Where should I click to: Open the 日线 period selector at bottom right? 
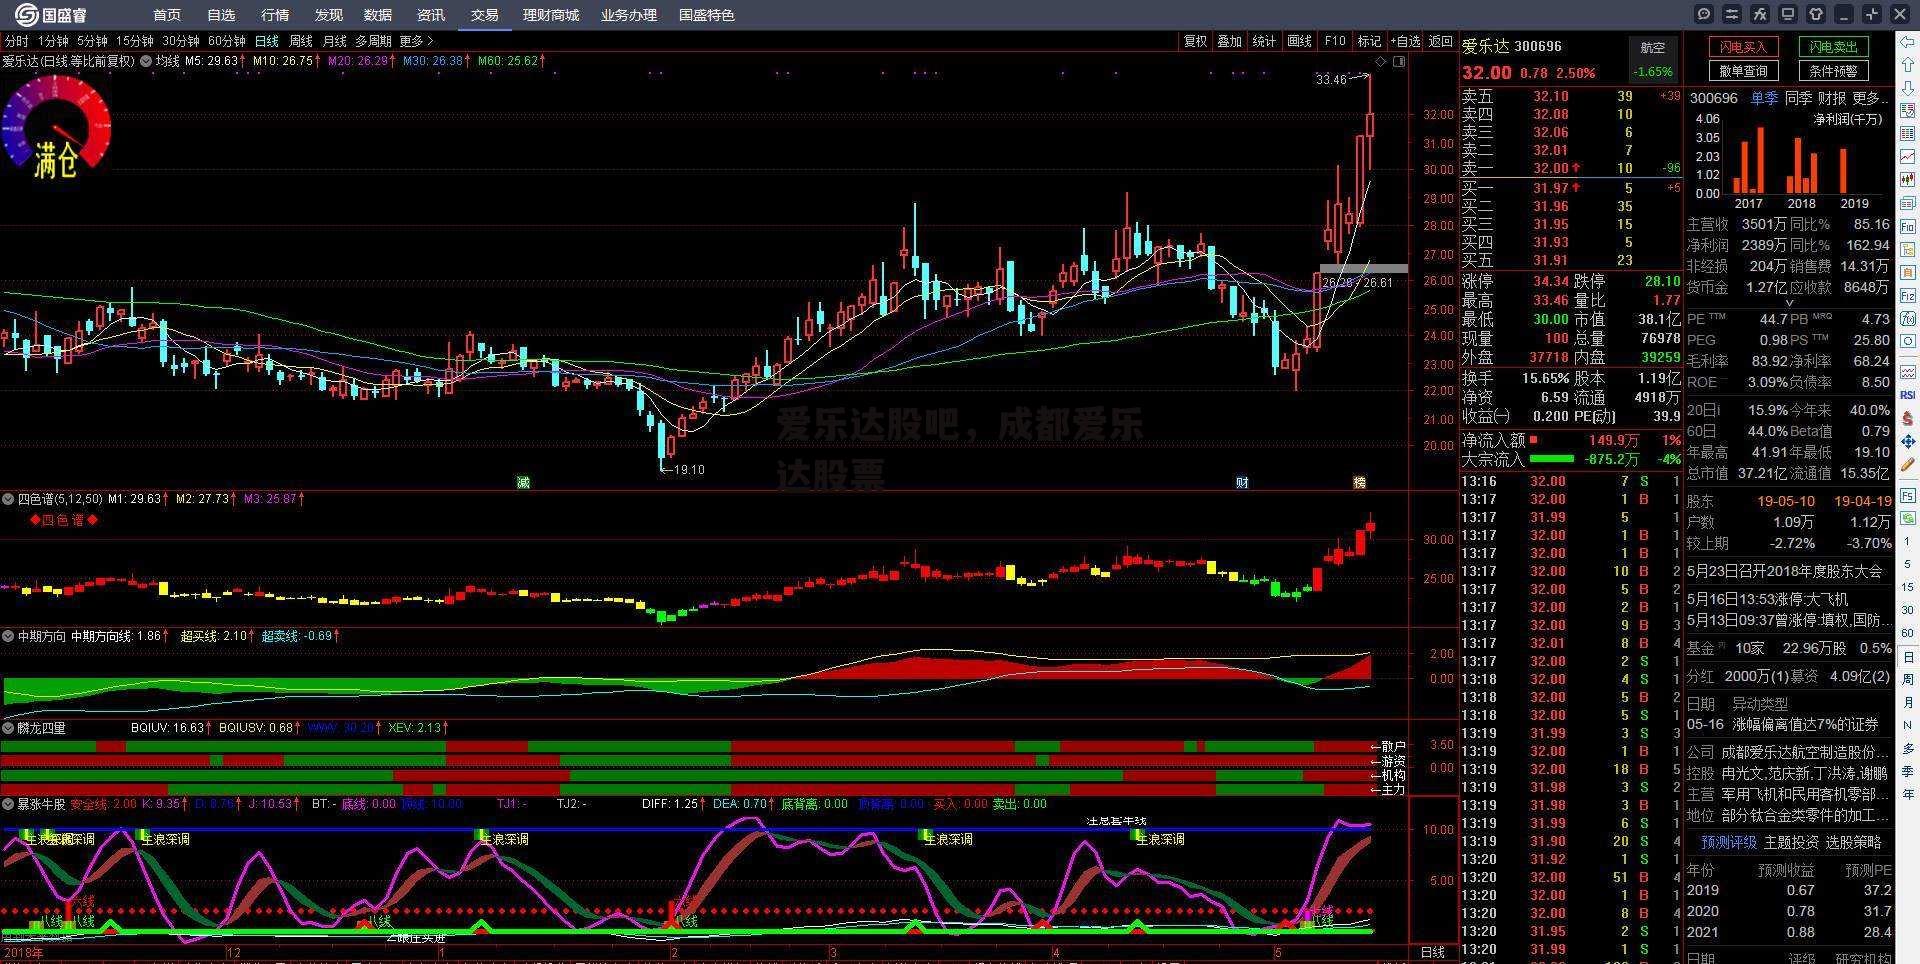pyautogui.click(x=1432, y=952)
